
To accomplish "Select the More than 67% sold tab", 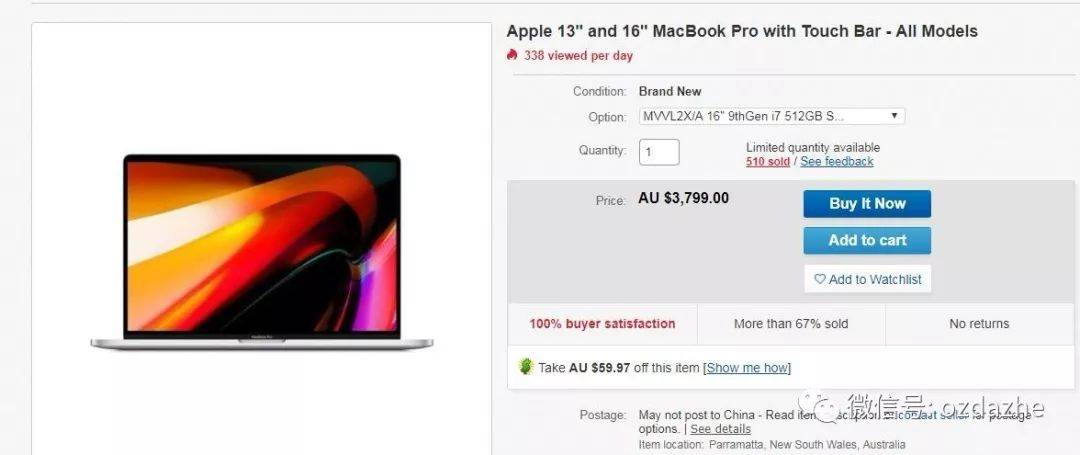I will (x=791, y=324).
